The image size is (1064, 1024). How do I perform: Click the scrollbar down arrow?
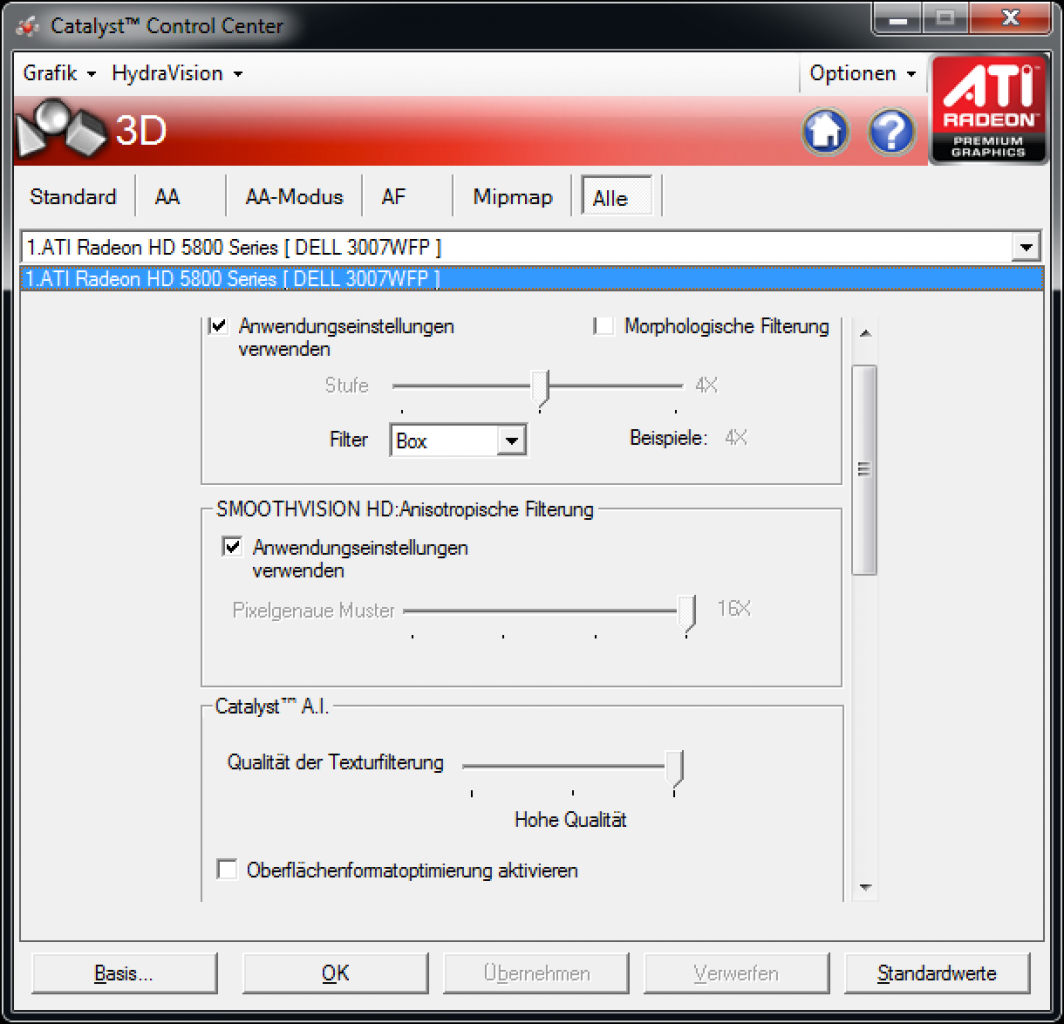point(865,887)
